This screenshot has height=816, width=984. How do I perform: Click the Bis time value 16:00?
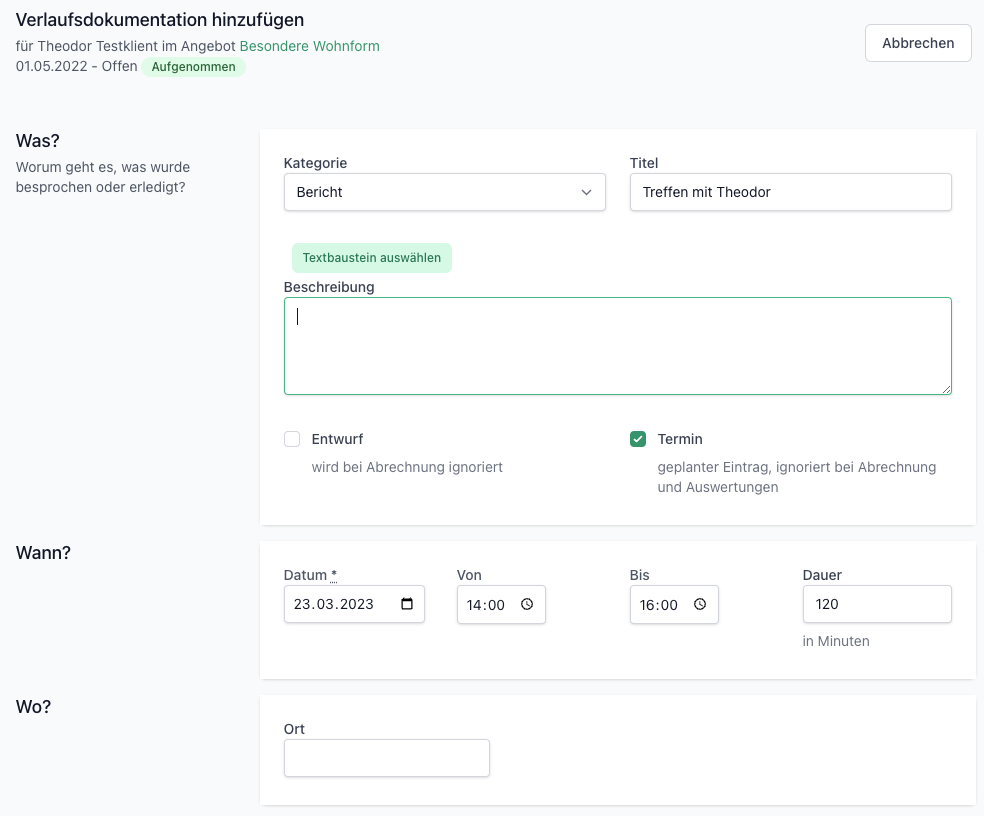[x=658, y=605]
